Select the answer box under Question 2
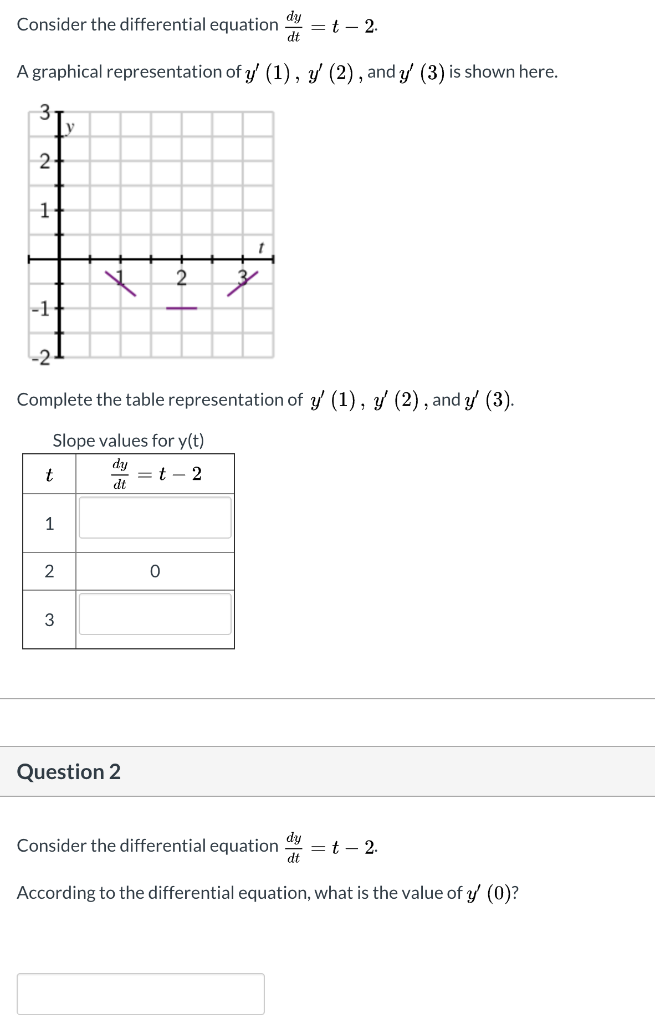The image size is (655, 1024). [140, 992]
